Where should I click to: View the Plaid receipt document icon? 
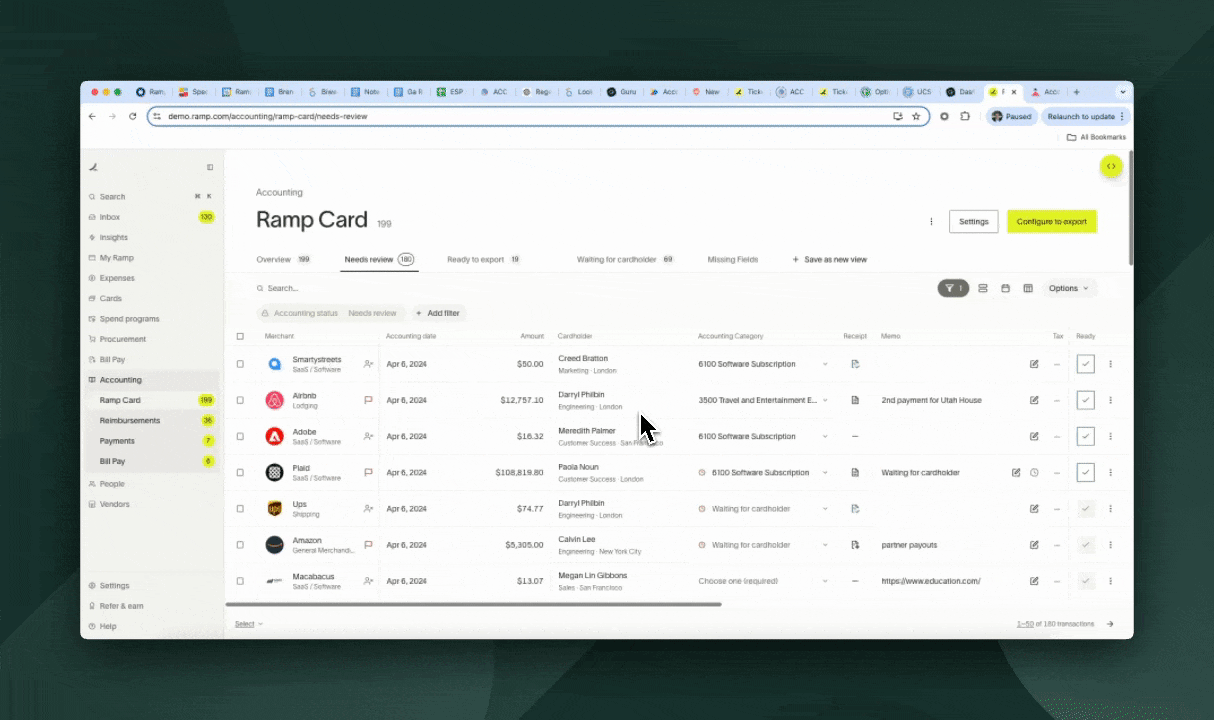click(x=855, y=472)
